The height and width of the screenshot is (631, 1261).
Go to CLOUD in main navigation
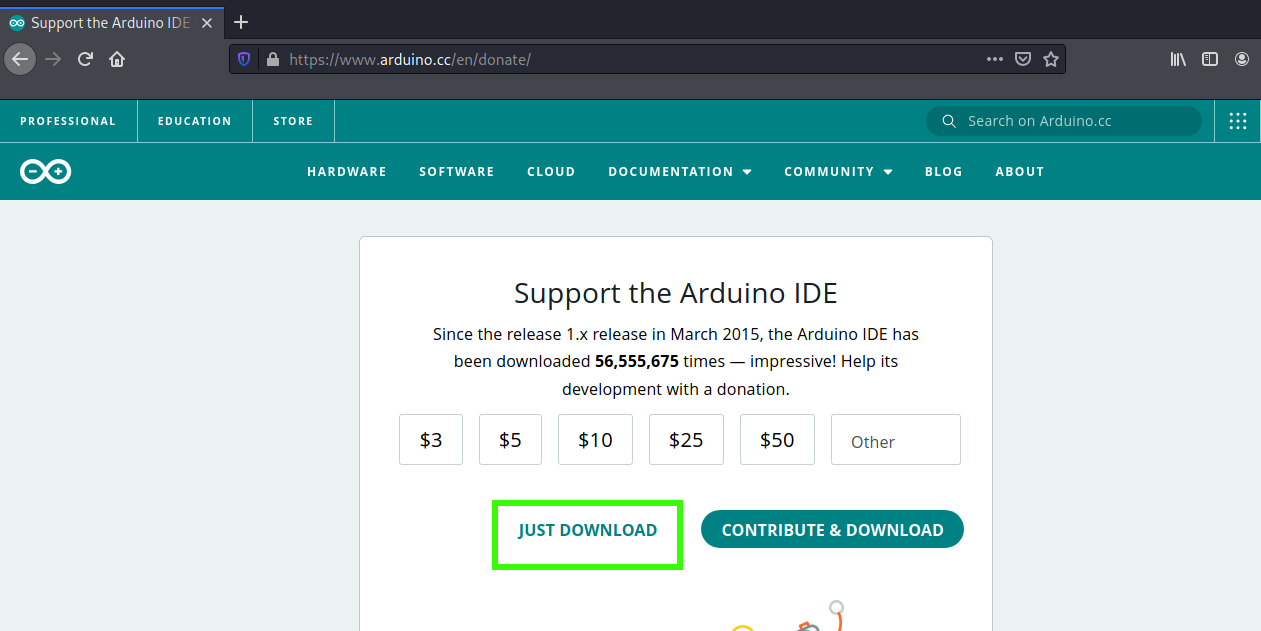pyautogui.click(x=551, y=172)
